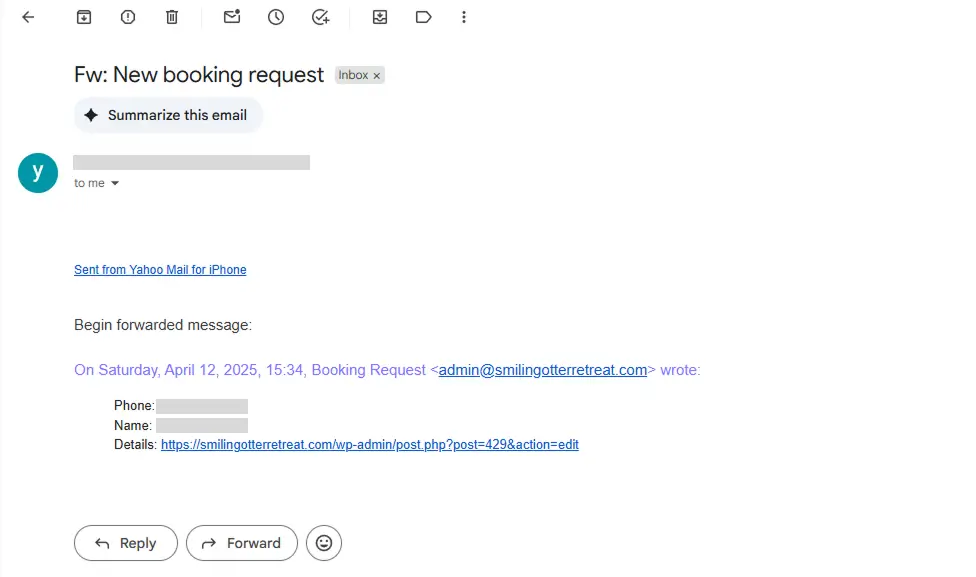This screenshot has height=577, width=976.
Task: Add an emoji reaction
Action: click(324, 543)
